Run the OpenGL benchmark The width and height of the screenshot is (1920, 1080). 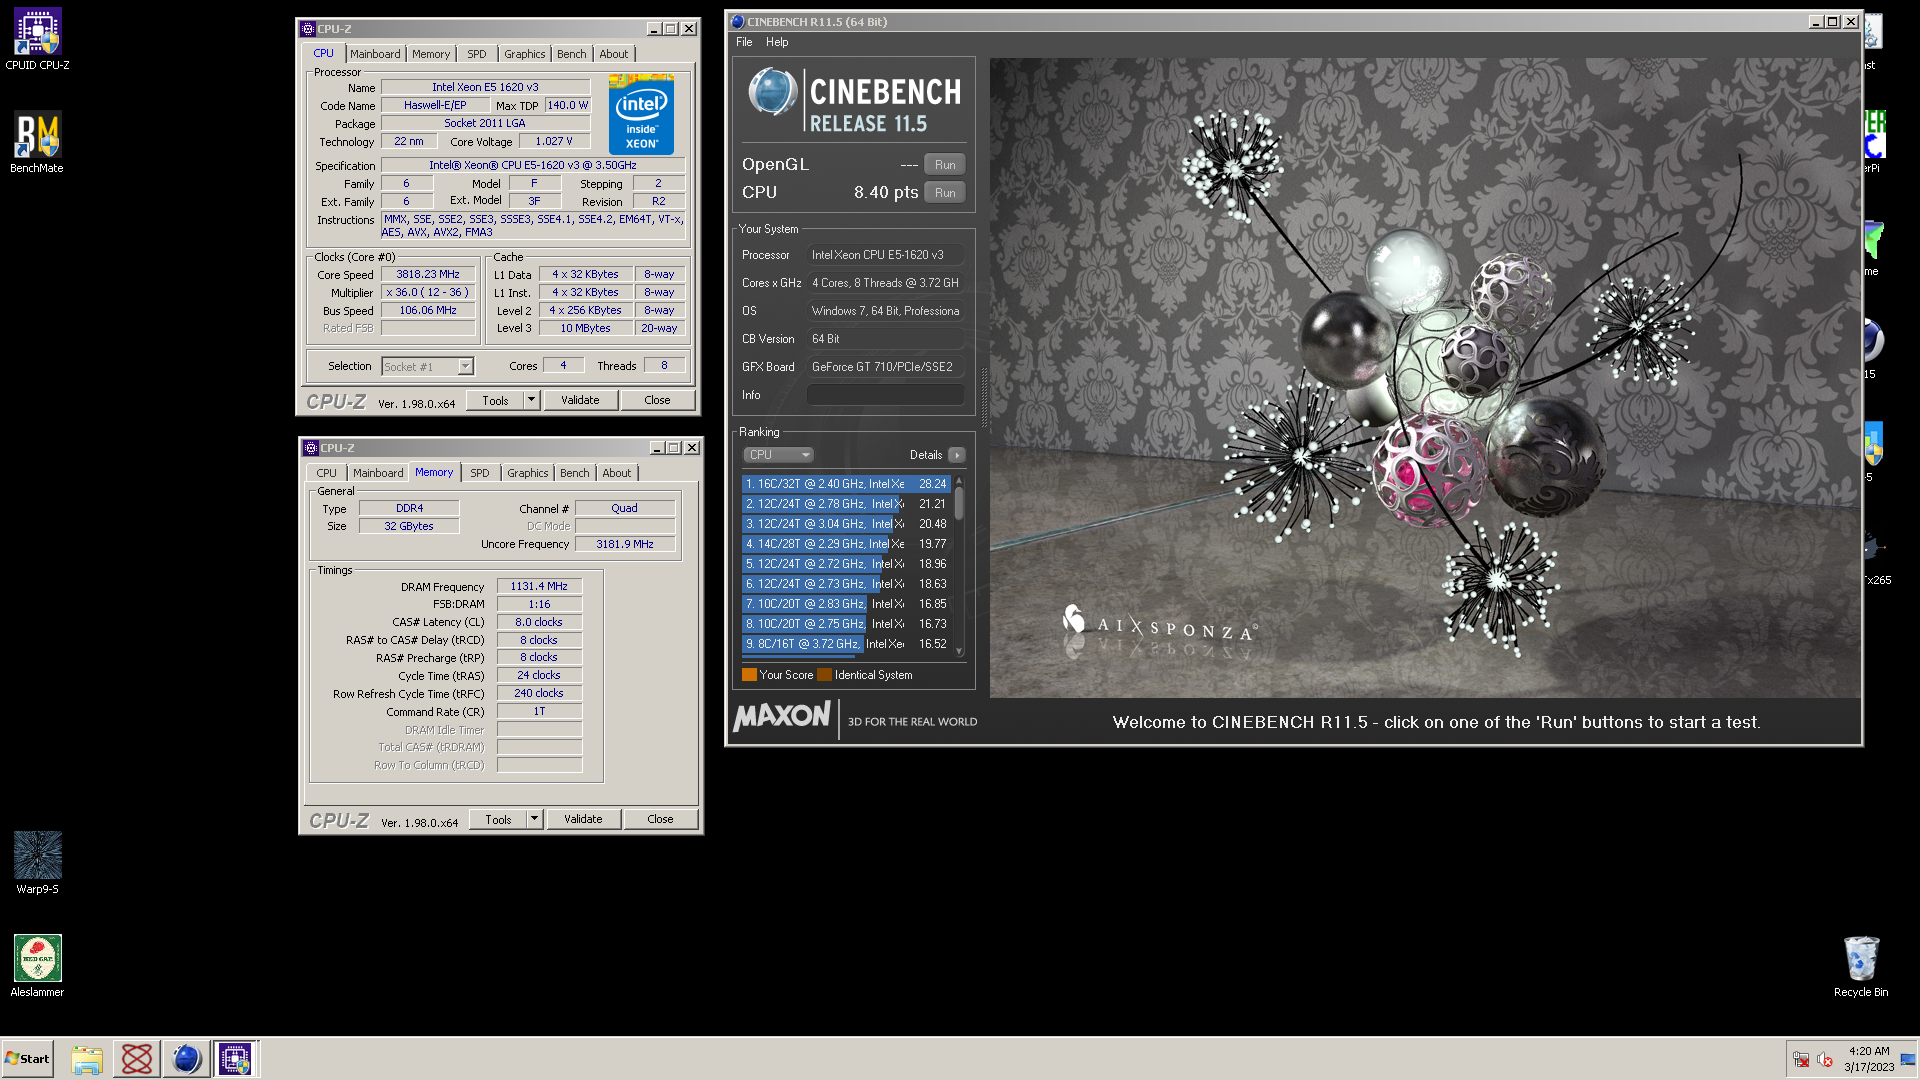pos(945,164)
